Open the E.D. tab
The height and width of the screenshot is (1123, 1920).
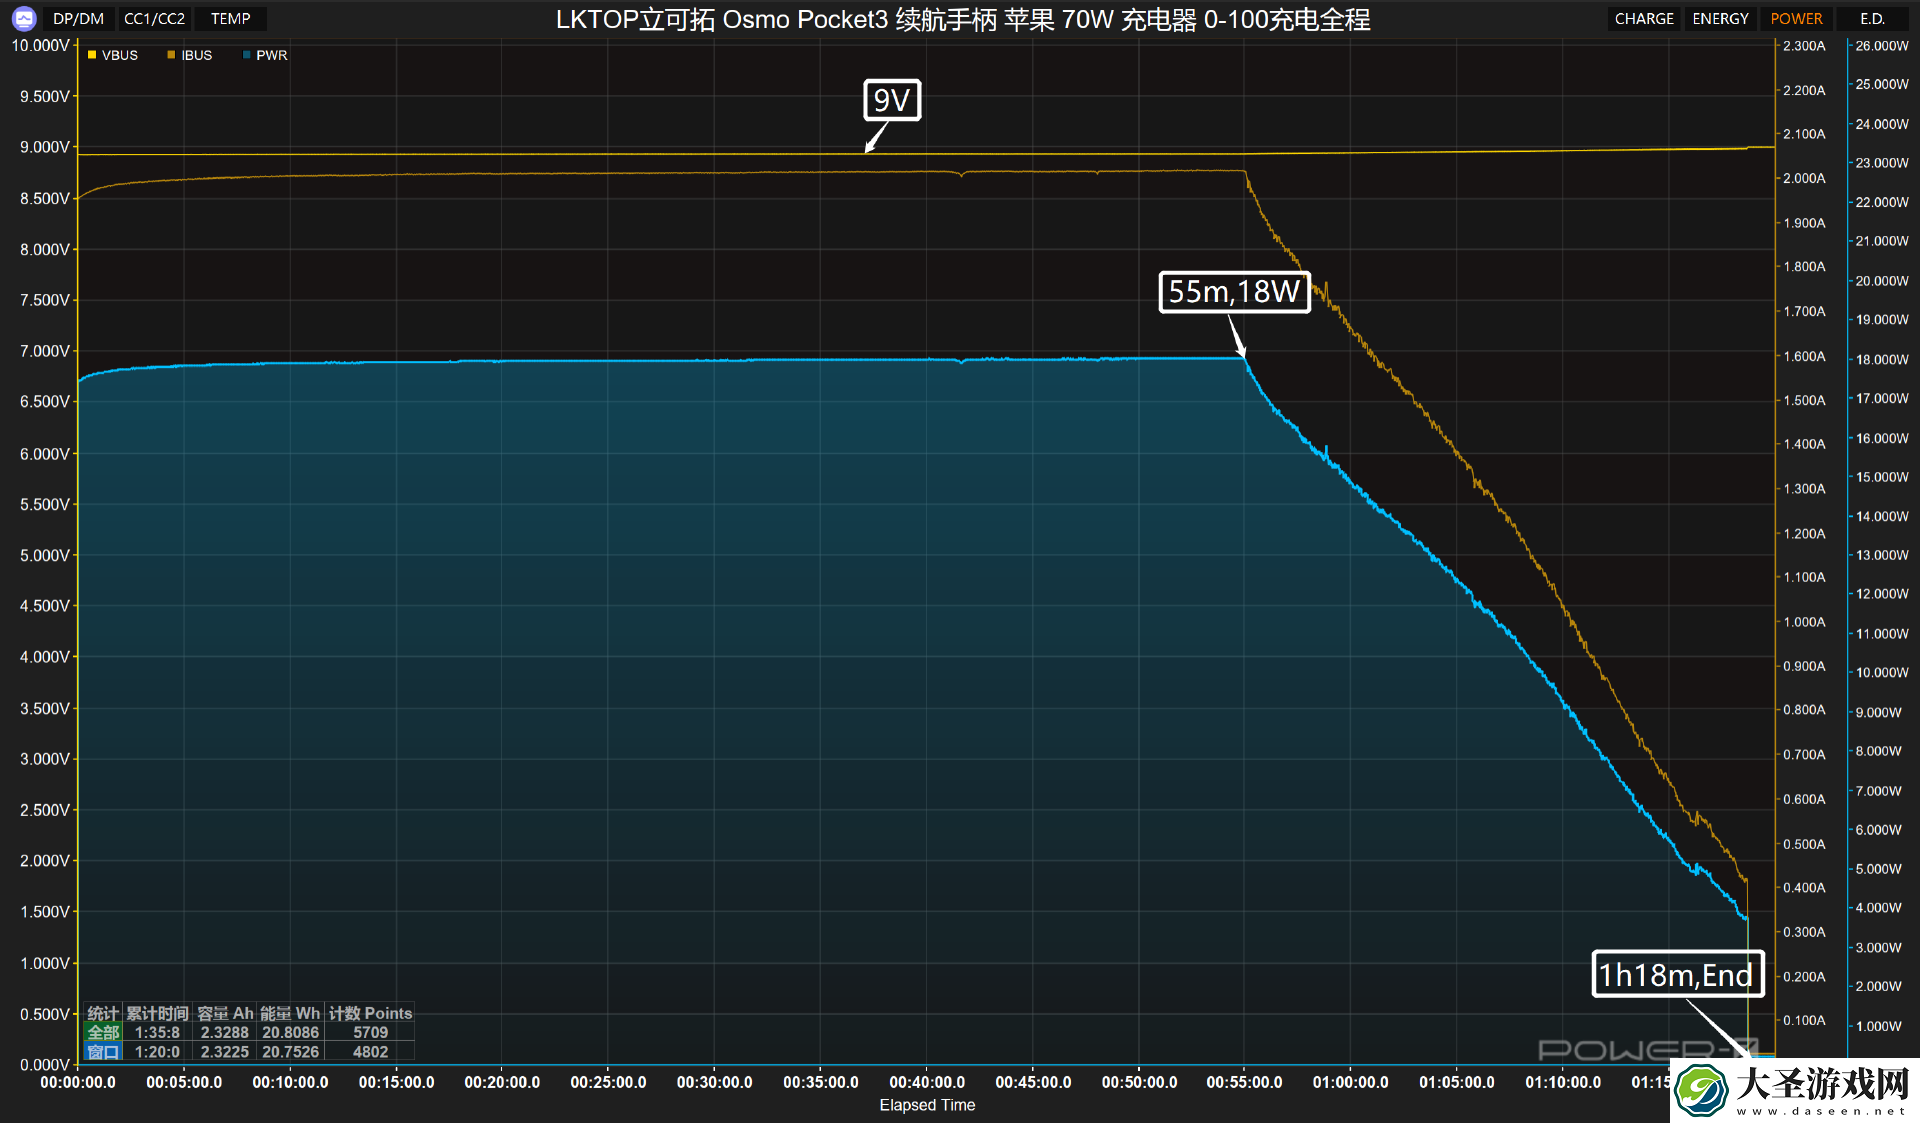(x=1872, y=18)
